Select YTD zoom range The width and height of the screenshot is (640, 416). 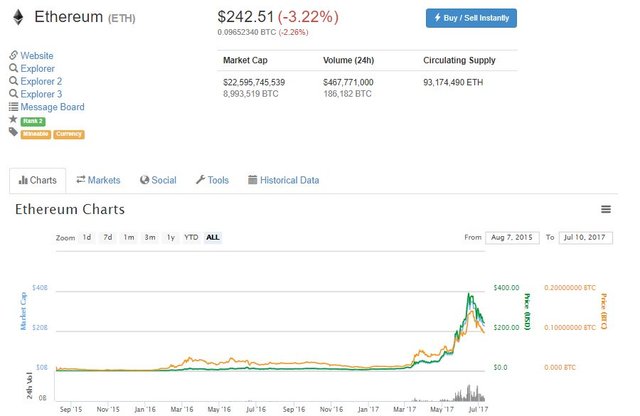coord(191,237)
